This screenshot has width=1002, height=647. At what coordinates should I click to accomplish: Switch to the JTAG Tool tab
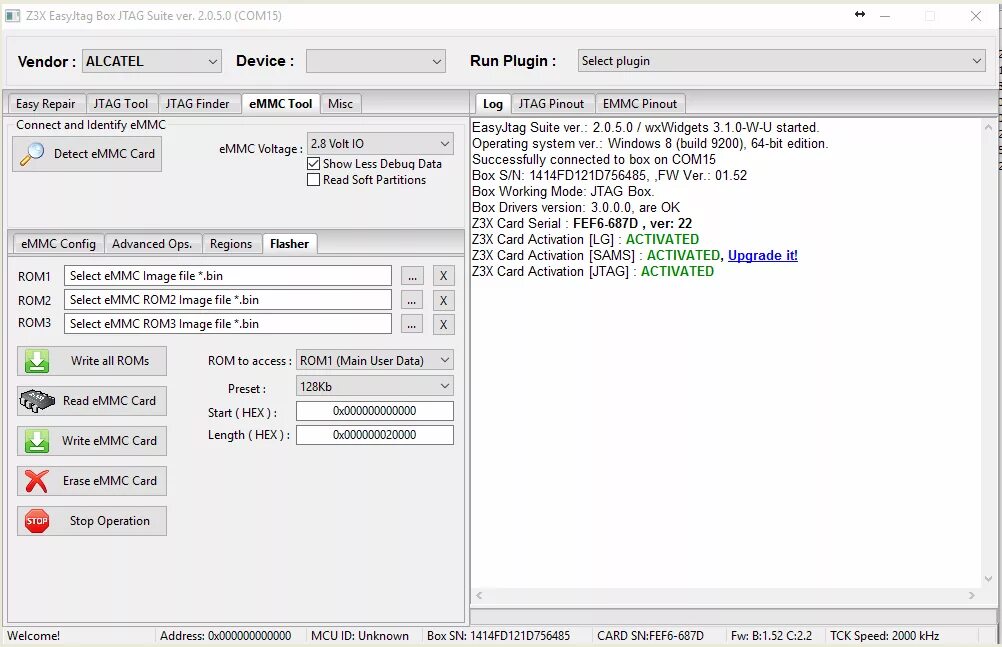click(120, 104)
